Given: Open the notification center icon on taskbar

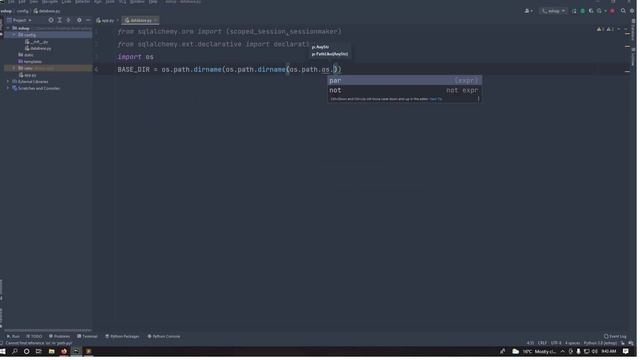Looking at the screenshot, I should (x=626, y=352).
